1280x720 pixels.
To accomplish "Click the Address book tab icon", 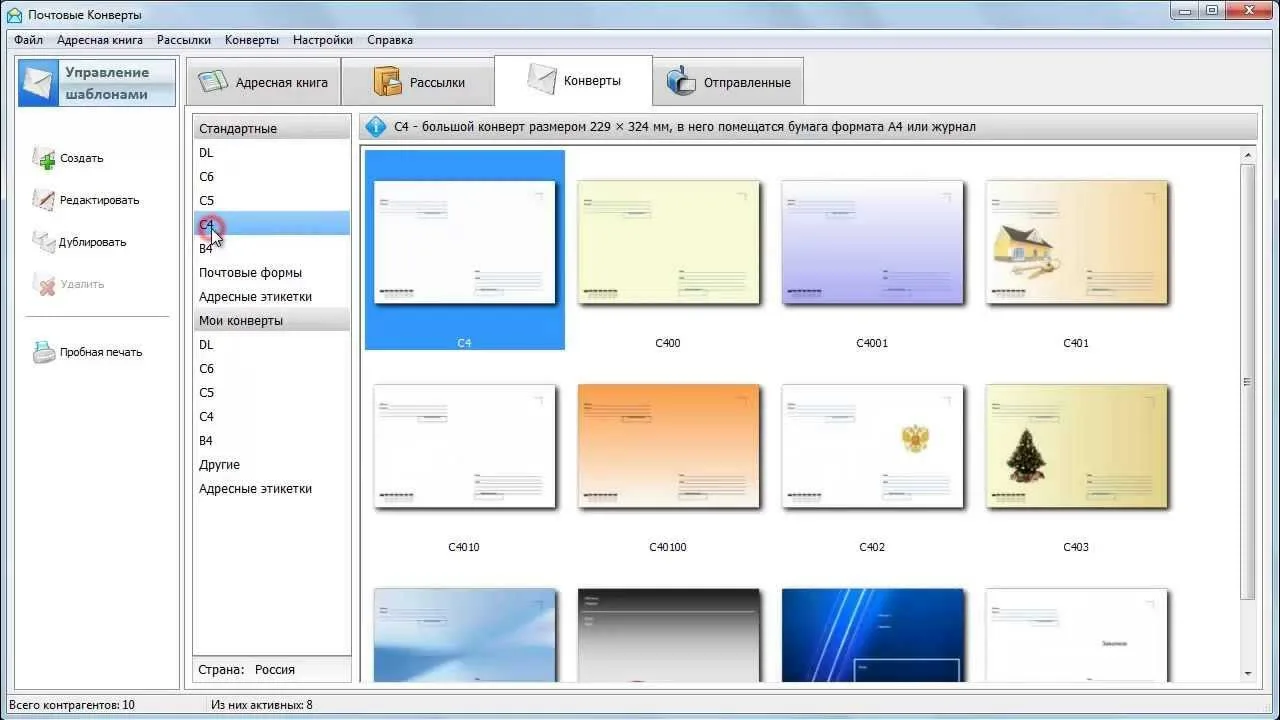I will point(214,82).
